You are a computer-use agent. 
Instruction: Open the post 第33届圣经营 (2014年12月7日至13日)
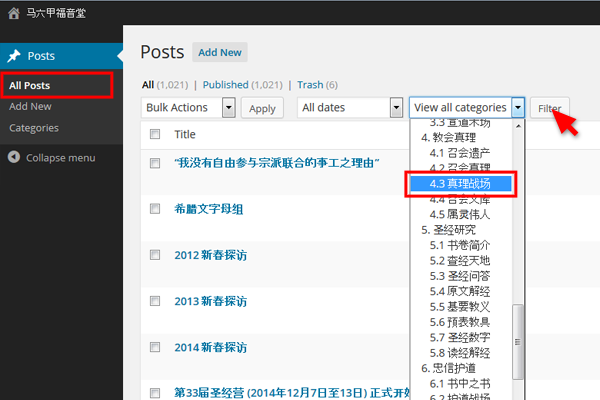coord(292,393)
